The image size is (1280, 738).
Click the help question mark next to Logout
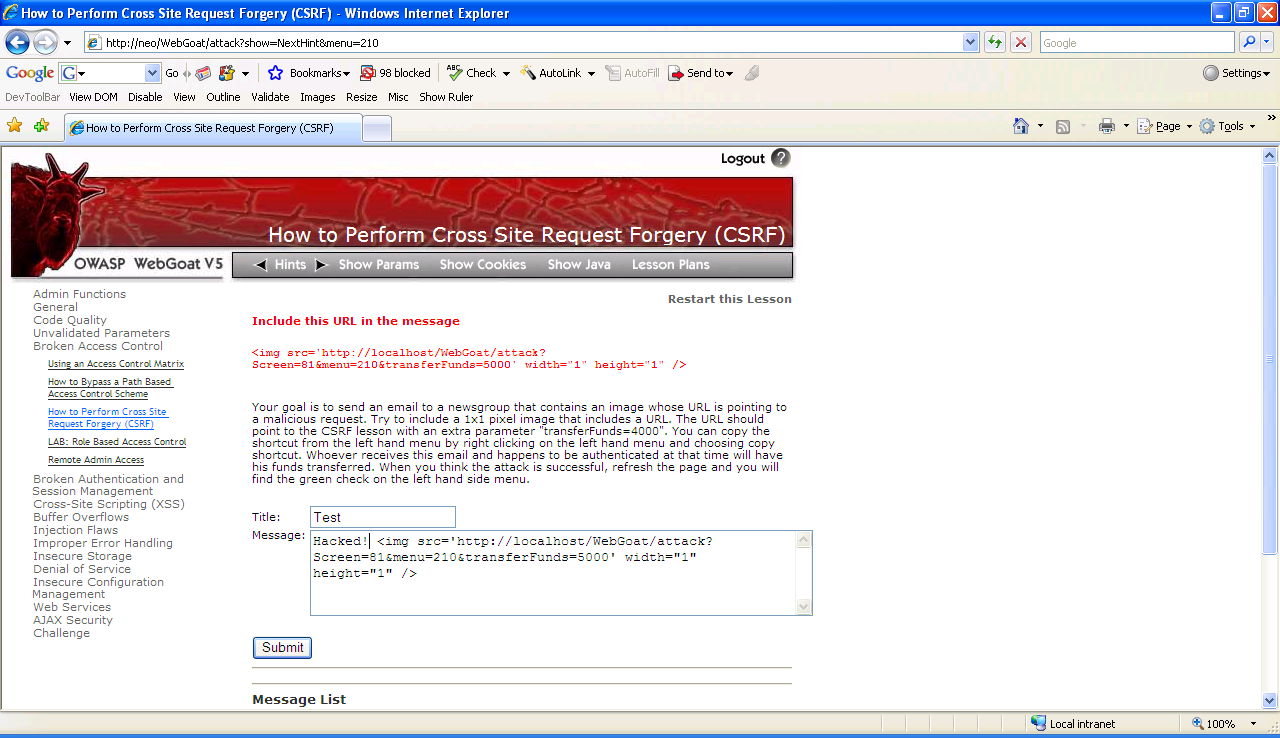point(781,158)
